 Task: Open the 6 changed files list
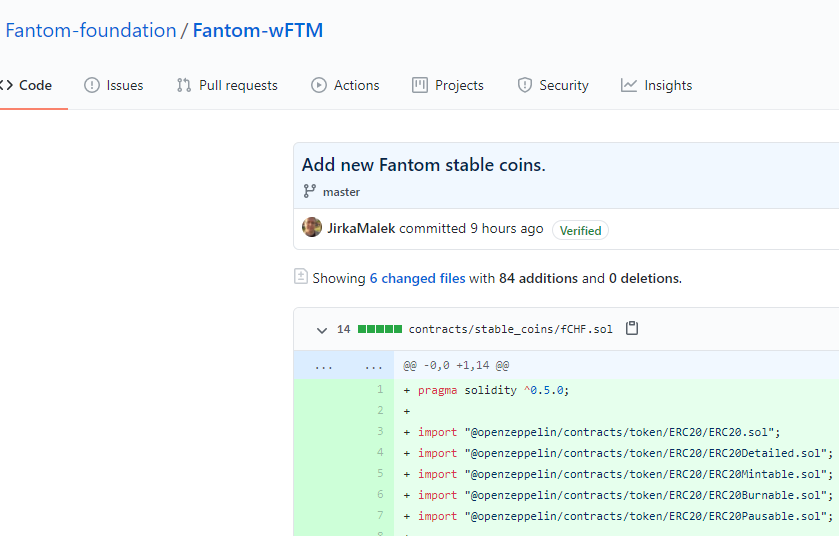coord(417,279)
